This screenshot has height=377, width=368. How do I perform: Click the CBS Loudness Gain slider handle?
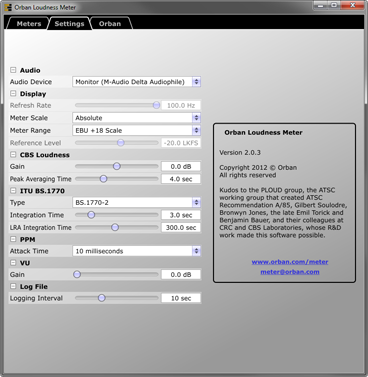(x=117, y=166)
